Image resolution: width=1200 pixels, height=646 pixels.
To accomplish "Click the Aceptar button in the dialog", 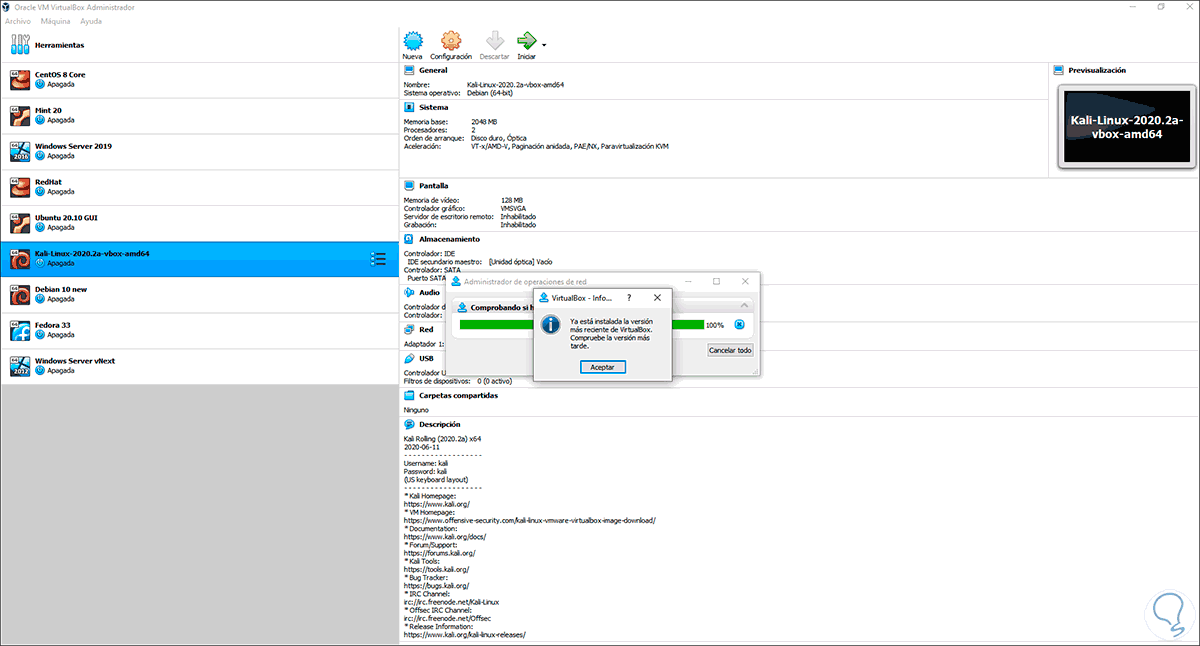I will [603, 367].
